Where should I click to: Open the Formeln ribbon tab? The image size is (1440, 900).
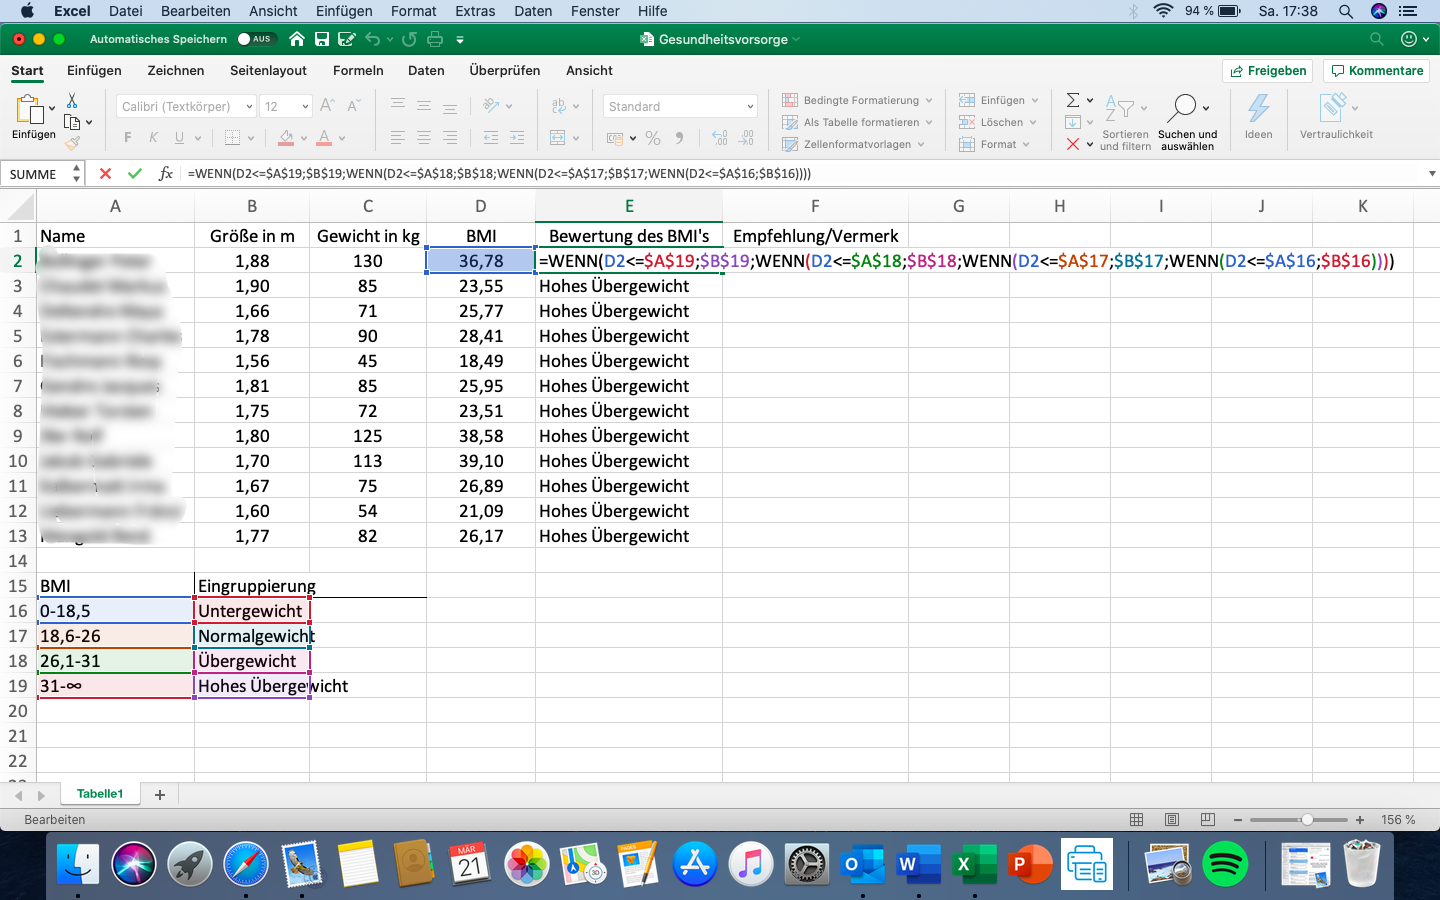coord(358,71)
